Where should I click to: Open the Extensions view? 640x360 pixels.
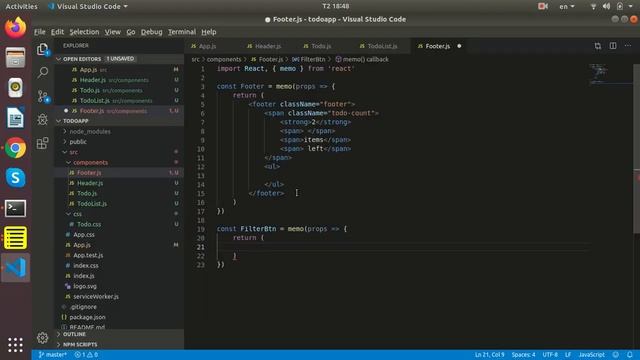pos(42,143)
